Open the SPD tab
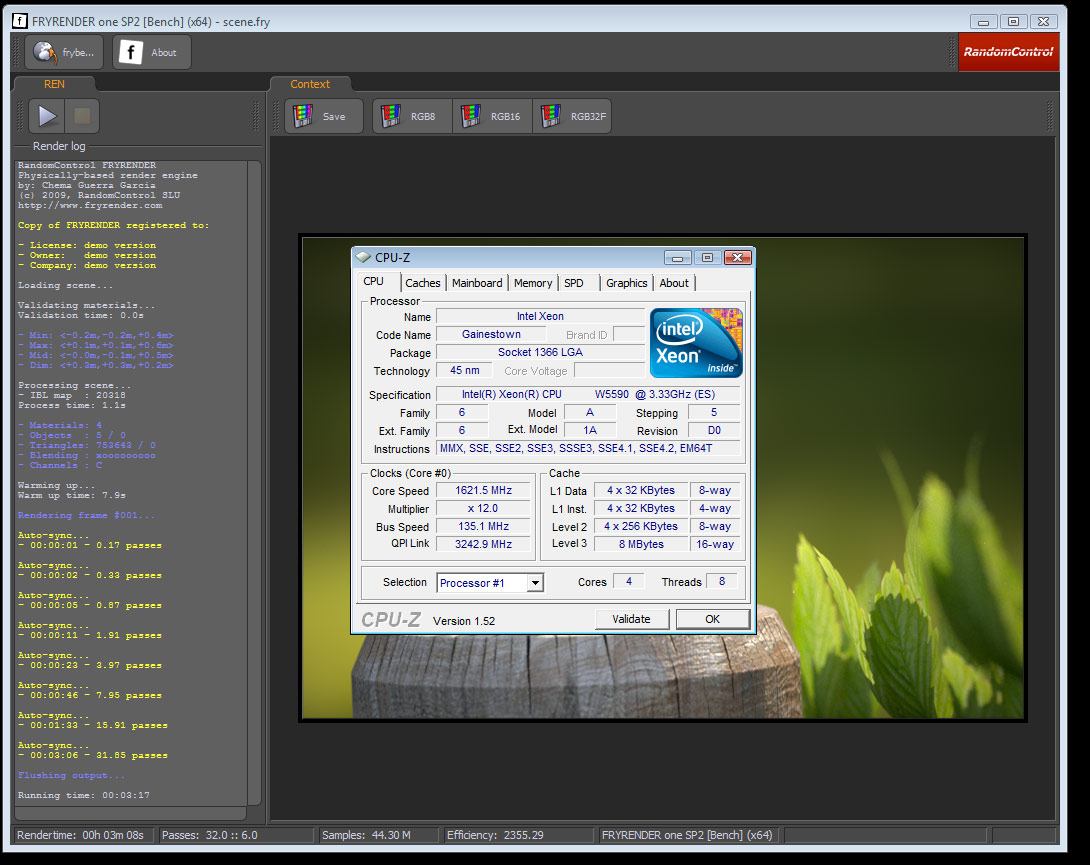 coord(574,283)
